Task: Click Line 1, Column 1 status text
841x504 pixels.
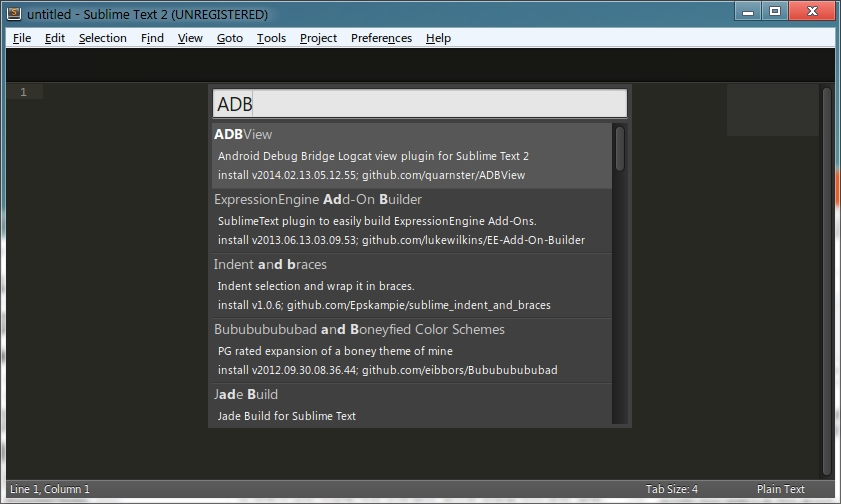Action: pyautogui.click(x=50, y=489)
